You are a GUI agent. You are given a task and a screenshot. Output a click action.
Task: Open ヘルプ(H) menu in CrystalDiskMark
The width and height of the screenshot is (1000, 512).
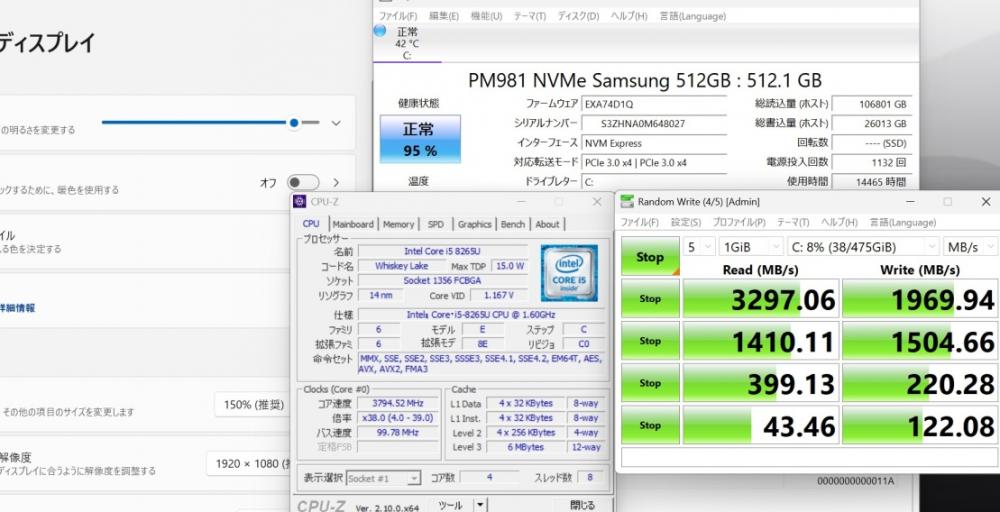(x=839, y=223)
